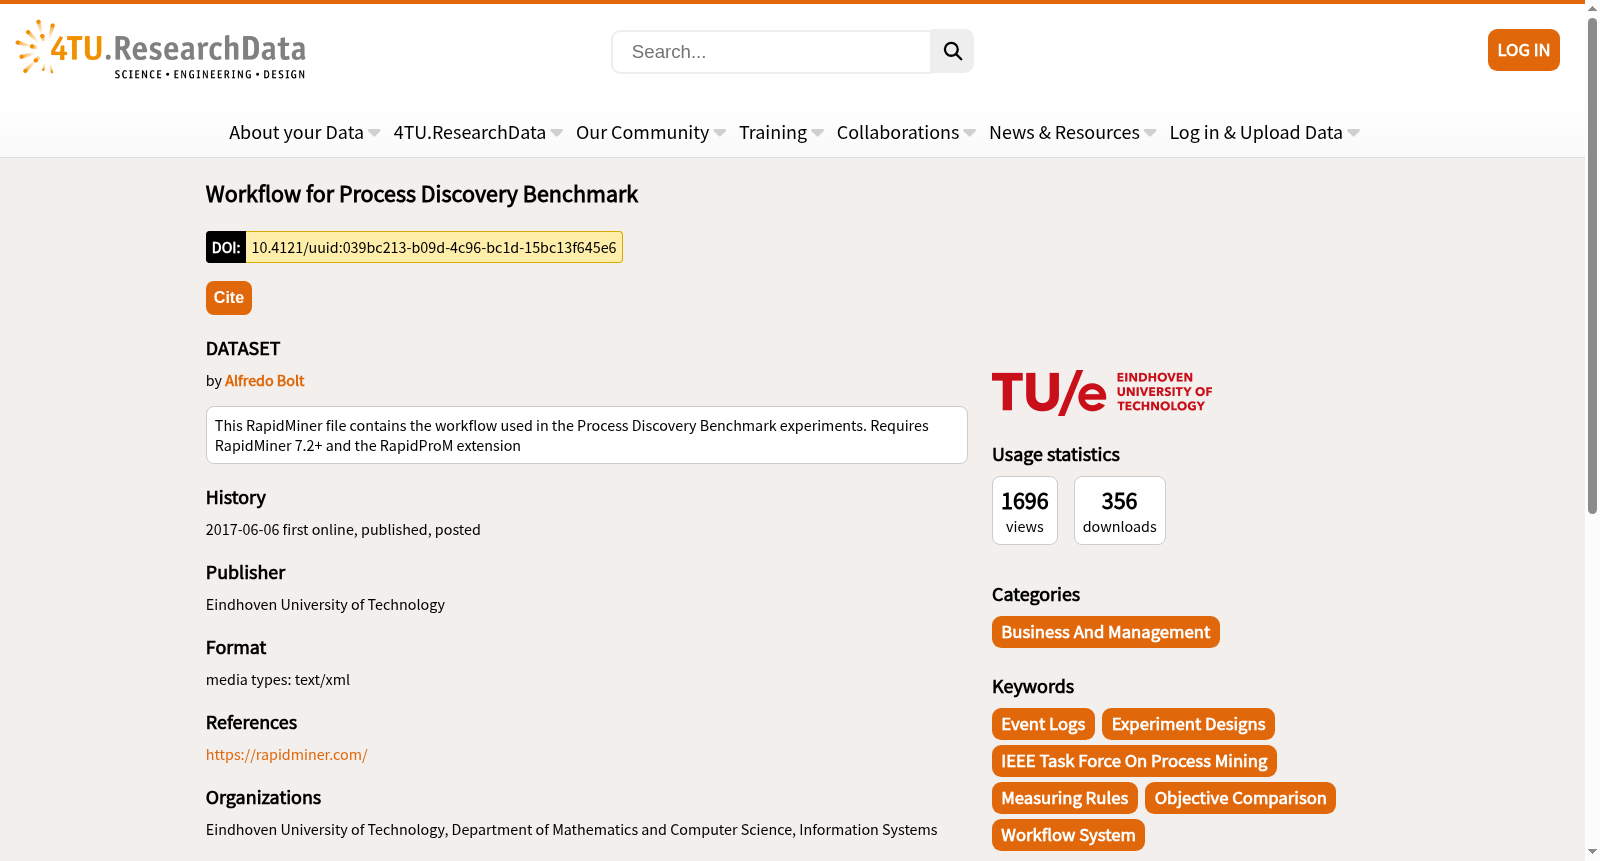This screenshot has width=1600, height=861.
Task: Expand the News & Resources dropdown arrow
Action: coord(1150,133)
